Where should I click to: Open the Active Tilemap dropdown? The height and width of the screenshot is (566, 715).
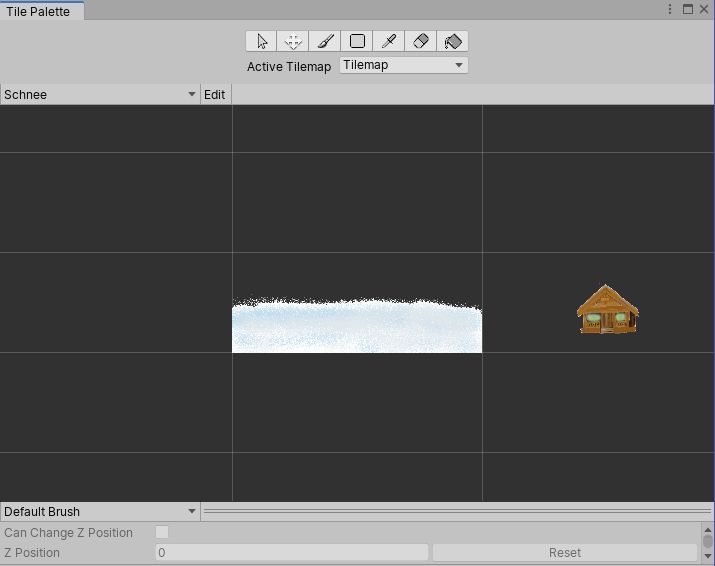click(404, 65)
